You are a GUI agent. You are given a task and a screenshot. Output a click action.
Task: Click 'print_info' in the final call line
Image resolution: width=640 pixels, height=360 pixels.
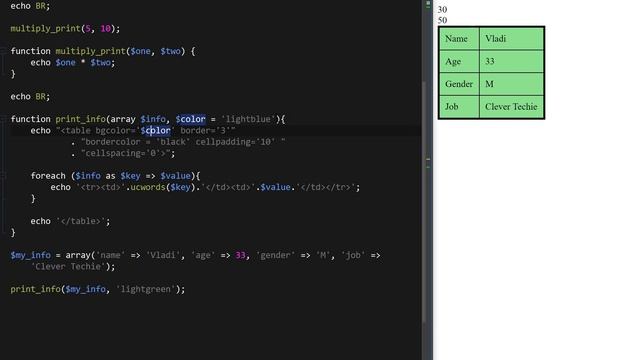pos(35,289)
